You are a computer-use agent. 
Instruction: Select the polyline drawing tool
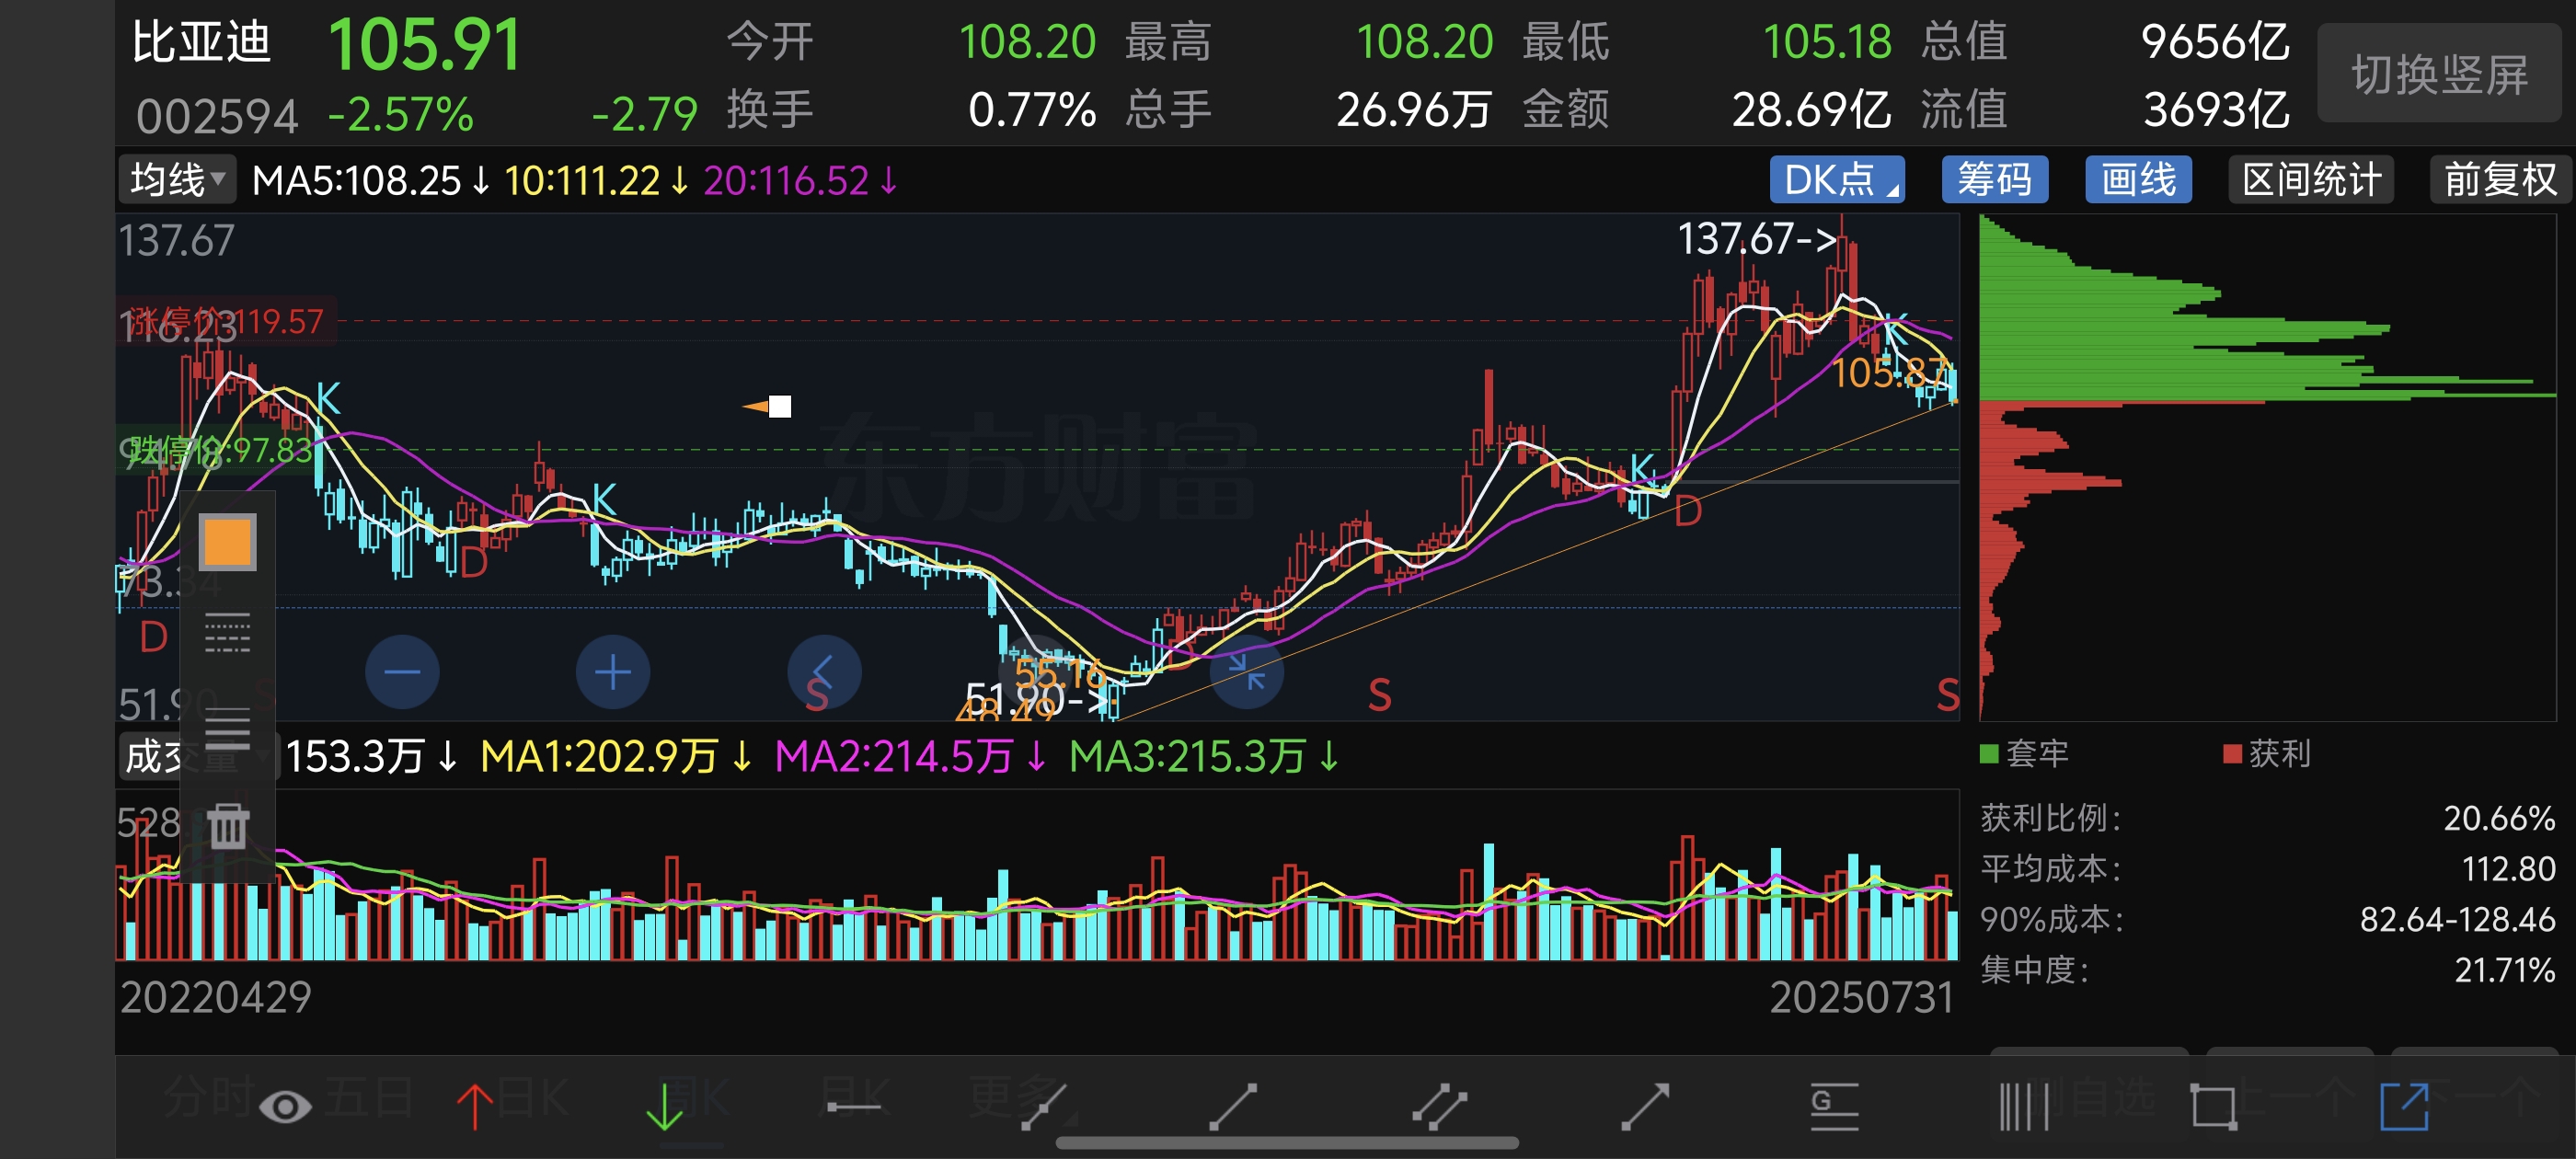click(1044, 1107)
